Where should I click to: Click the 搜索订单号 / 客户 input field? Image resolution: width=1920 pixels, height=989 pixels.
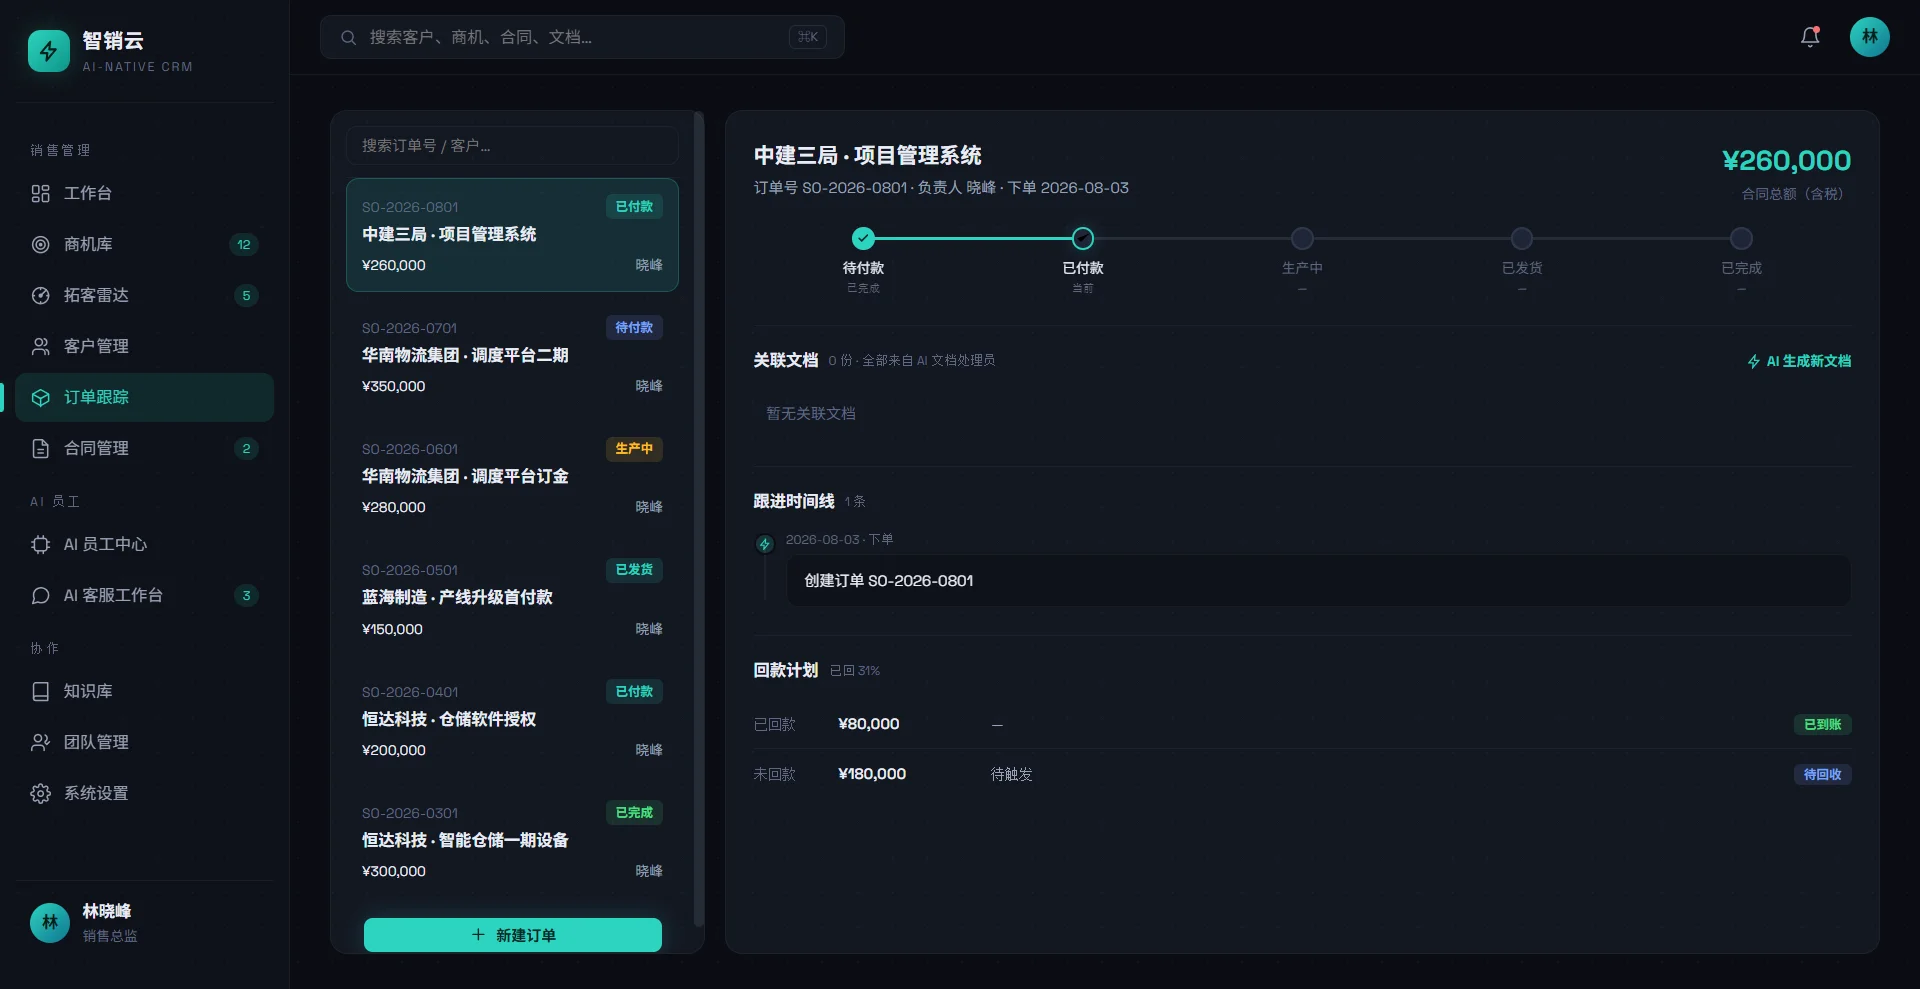pyautogui.click(x=512, y=146)
